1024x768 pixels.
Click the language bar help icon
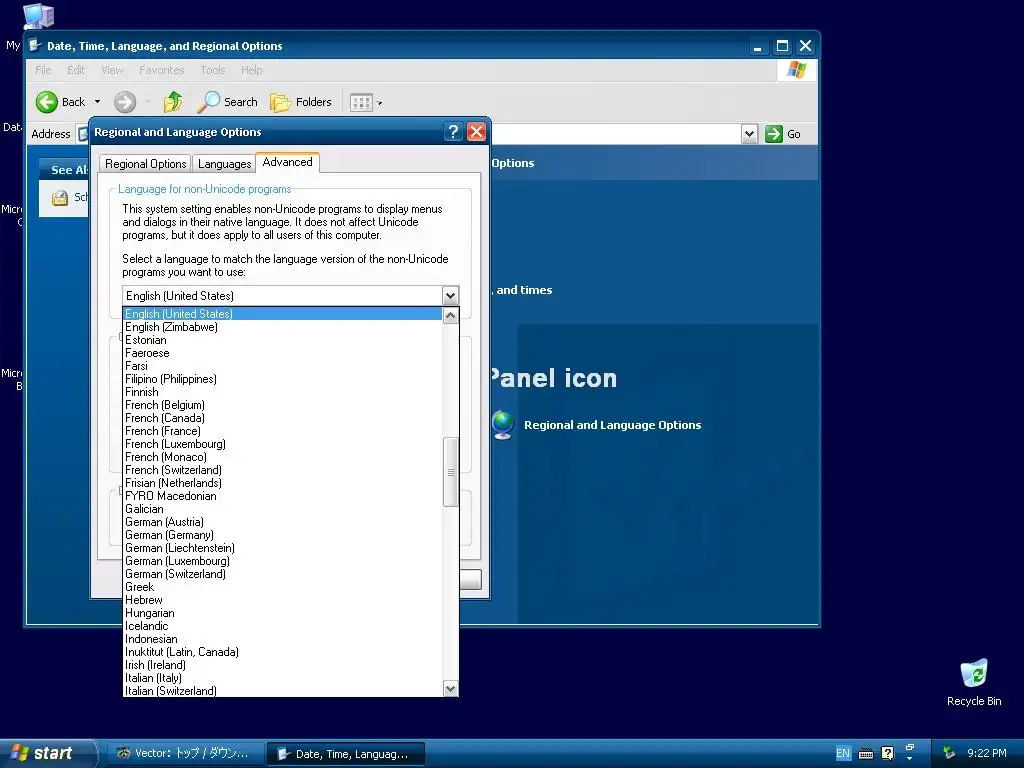point(888,753)
